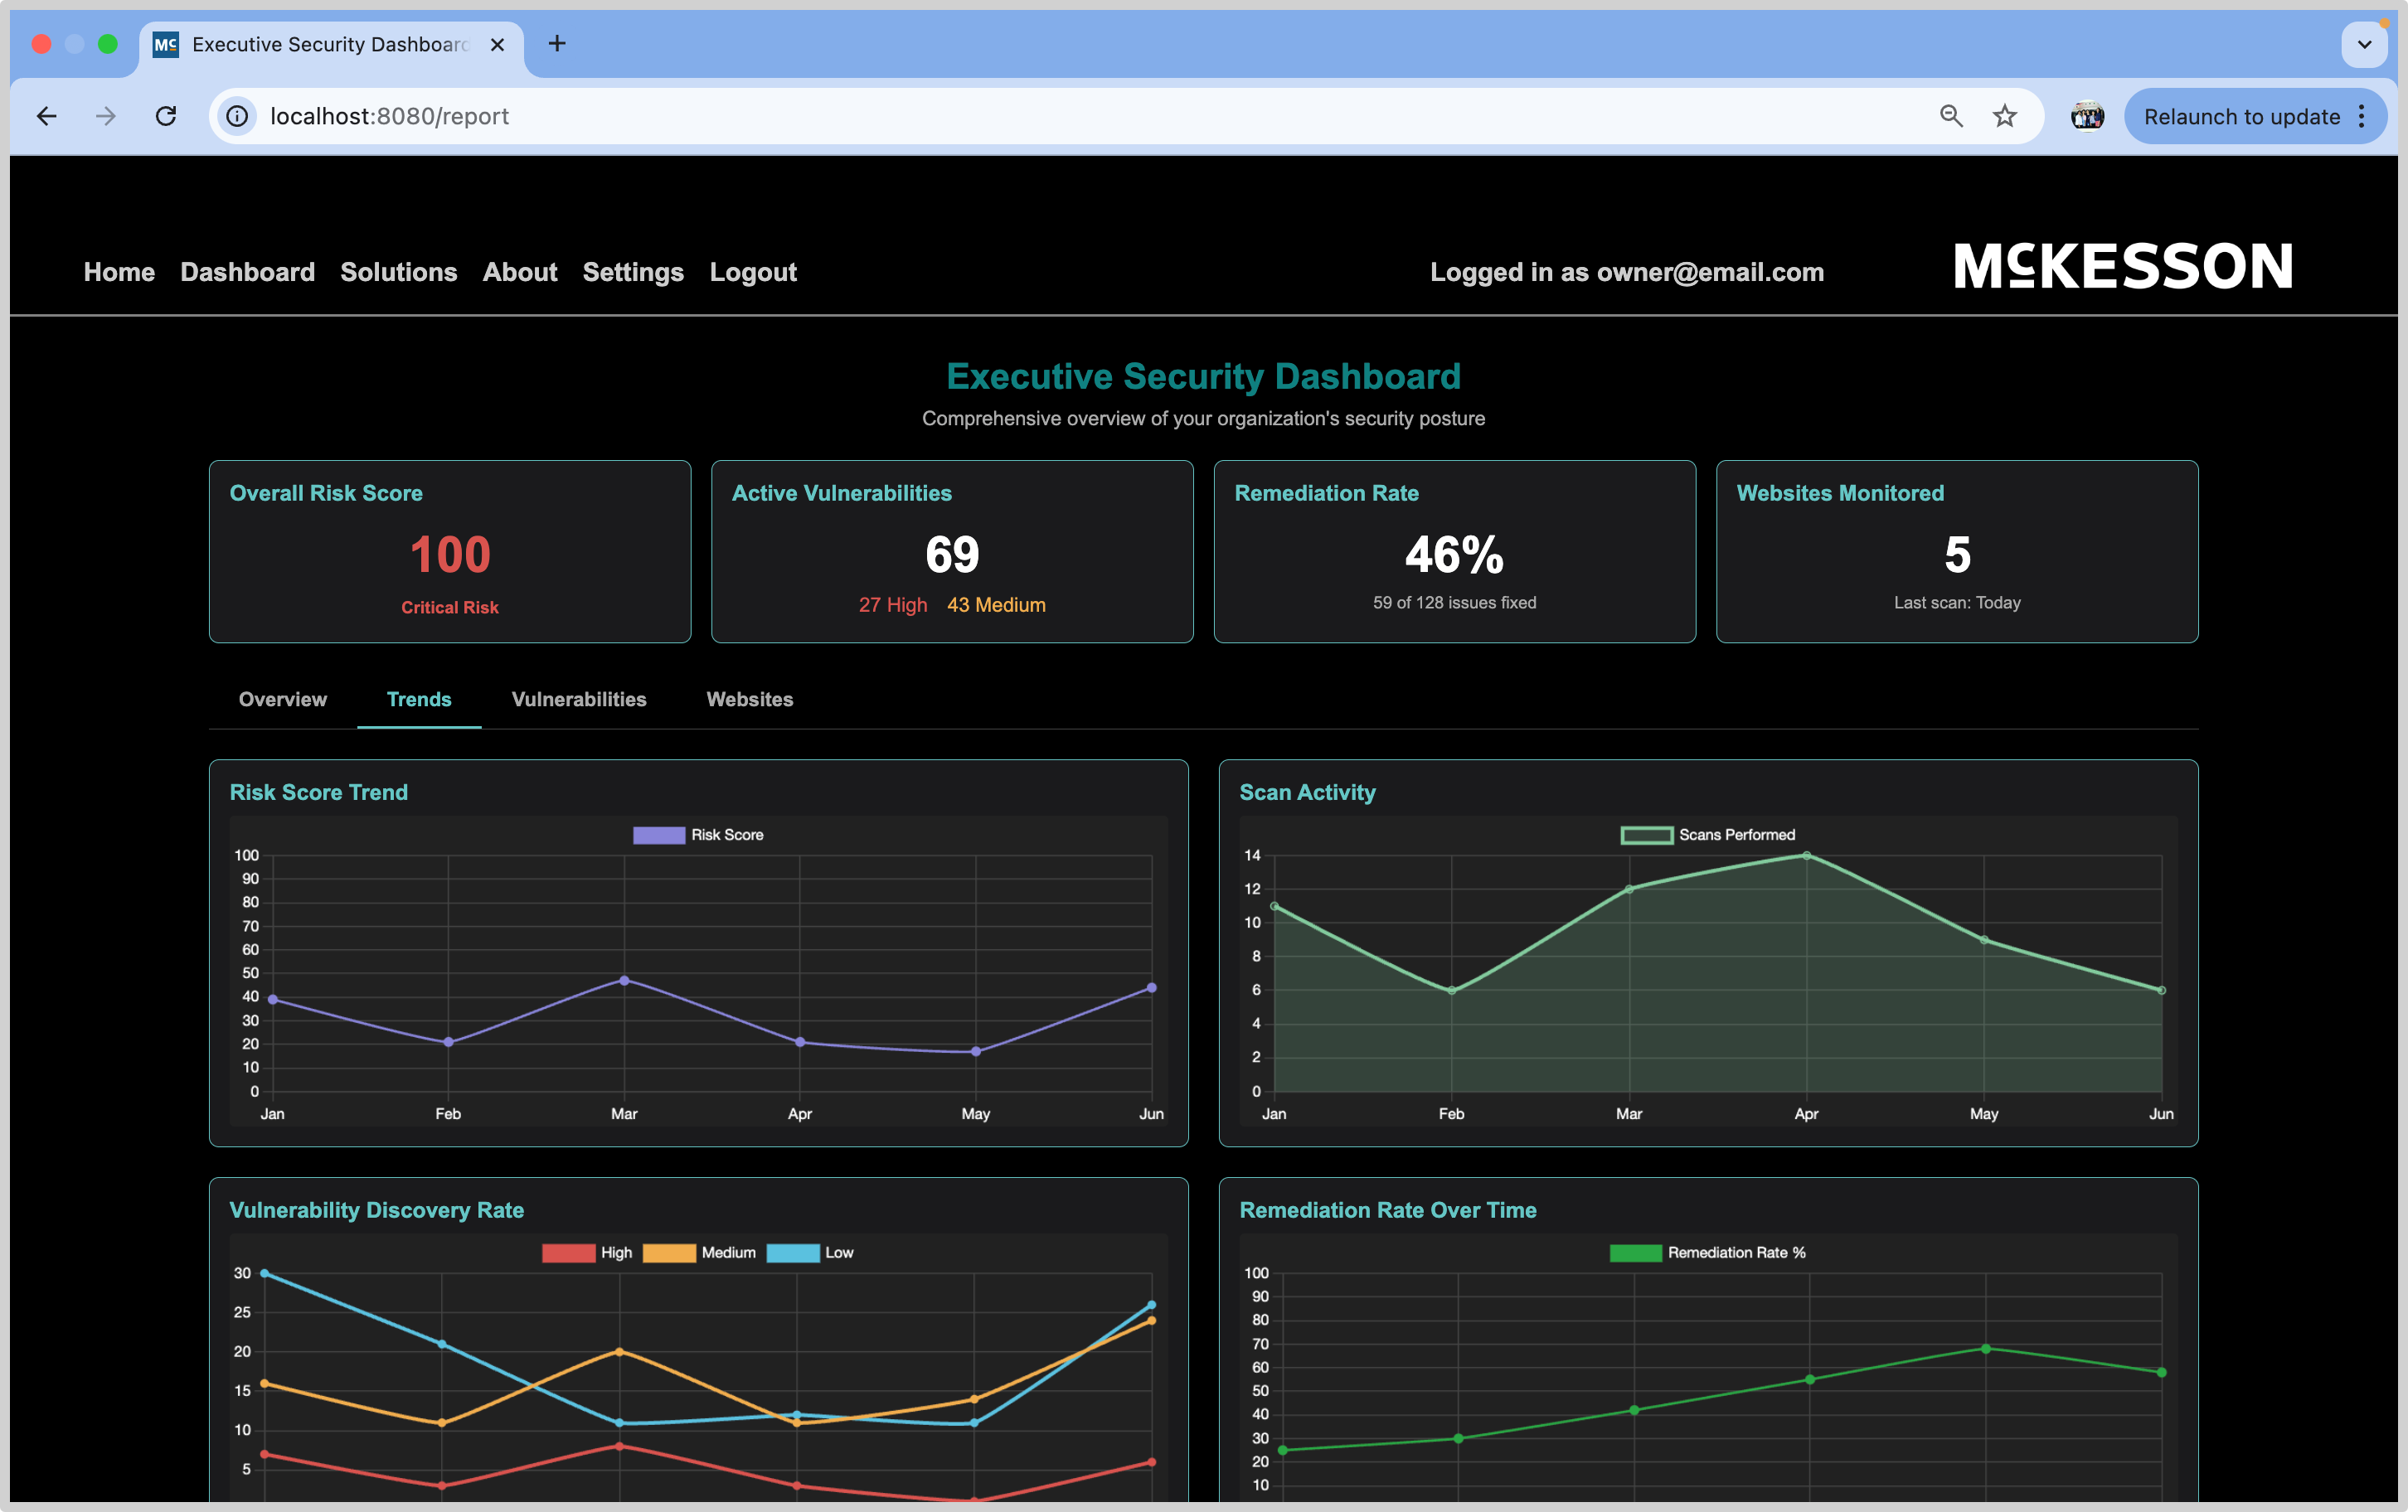Viewport: 2408px width, 1512px height.
Task: Toggle the Medium series legend swatch
Action: 669,1253
